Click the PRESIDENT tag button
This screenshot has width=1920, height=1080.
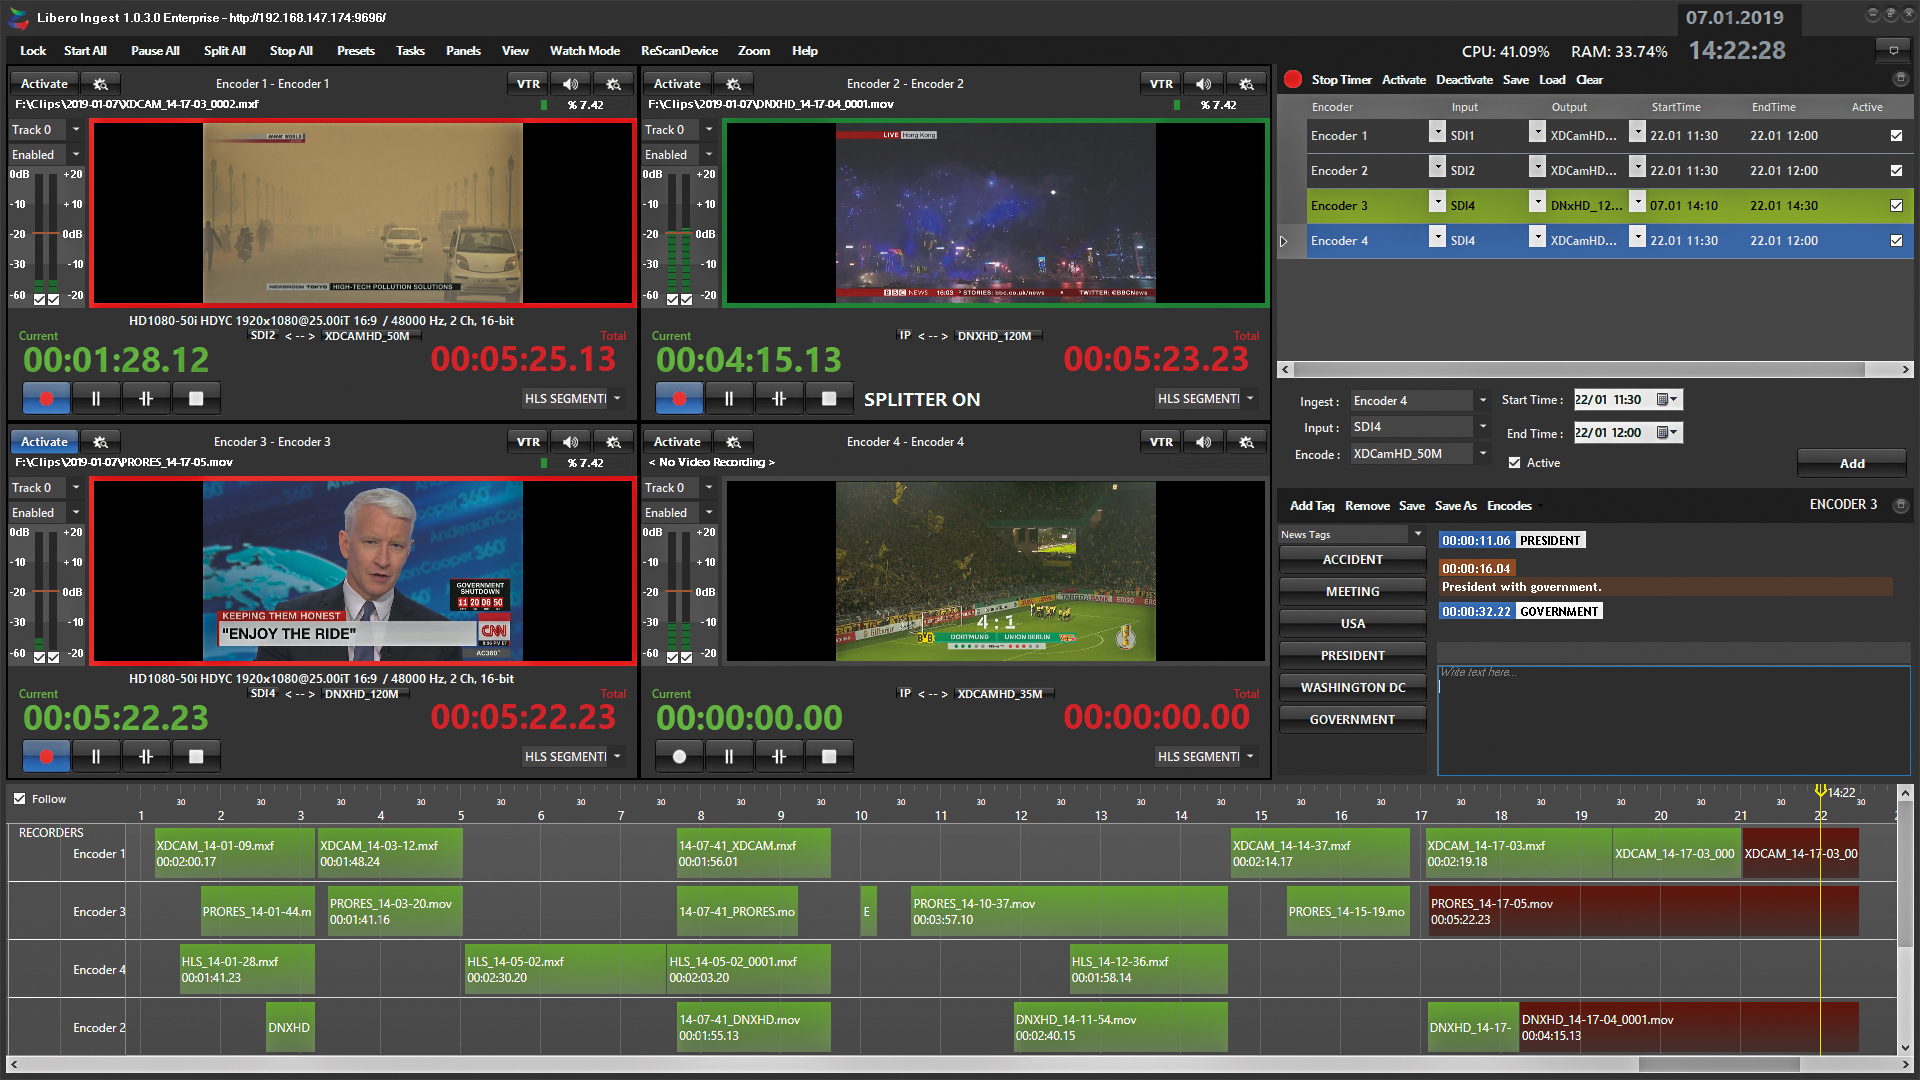(x=1352, y=656)
